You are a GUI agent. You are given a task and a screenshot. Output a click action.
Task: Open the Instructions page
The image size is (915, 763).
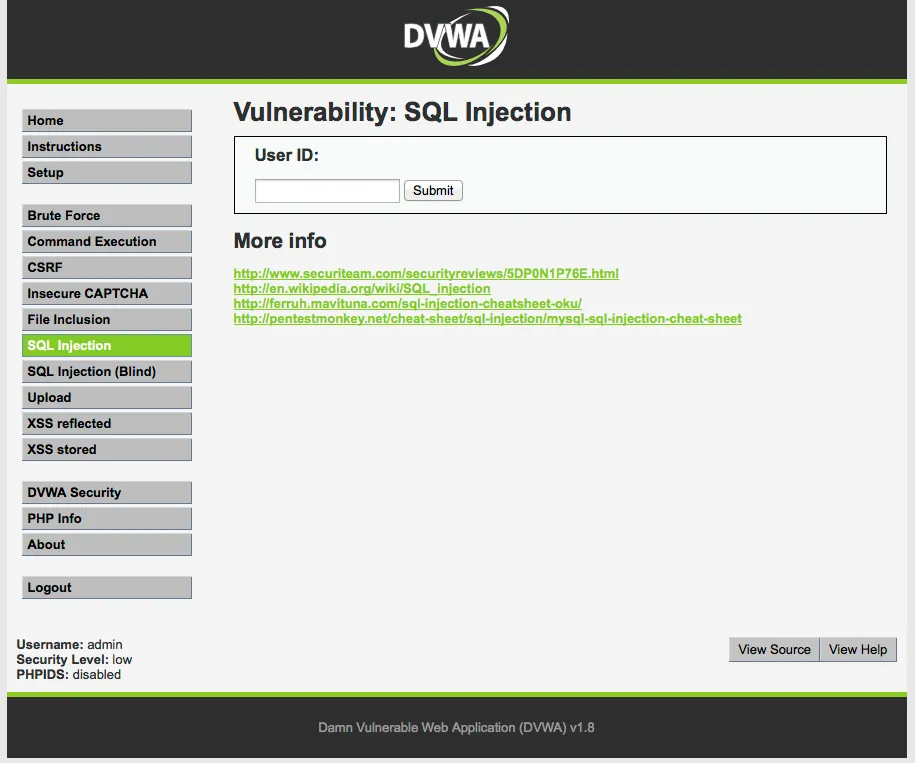tap(106, 146)
